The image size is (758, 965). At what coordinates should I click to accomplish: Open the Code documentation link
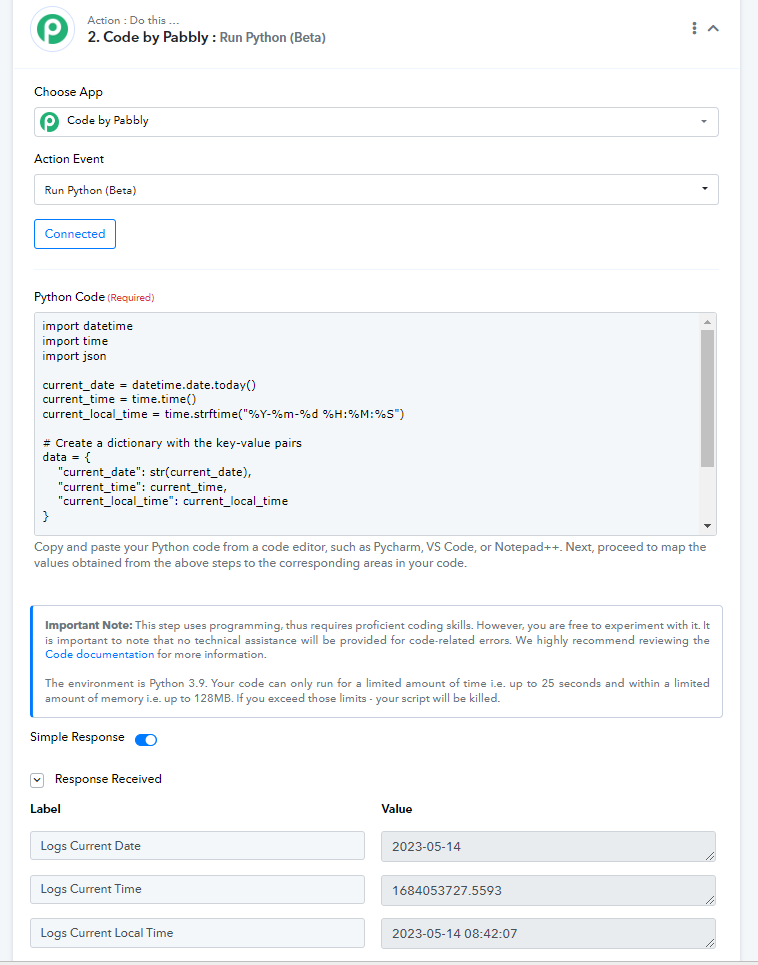click(100, 654)
